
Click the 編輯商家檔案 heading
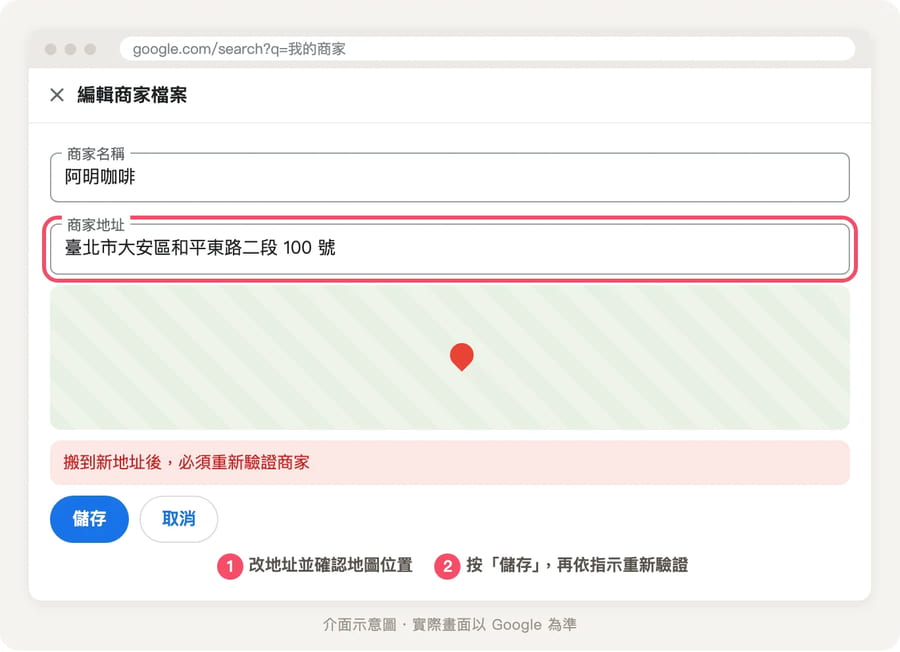coord(132,95)
